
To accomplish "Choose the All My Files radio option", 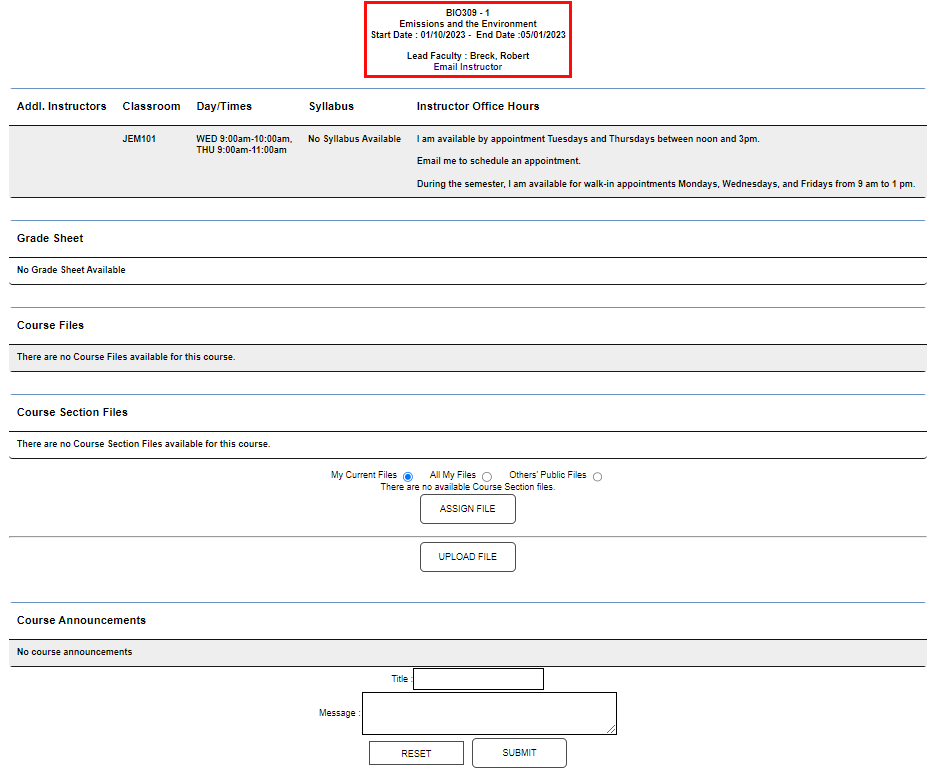I will coord(487,477).
